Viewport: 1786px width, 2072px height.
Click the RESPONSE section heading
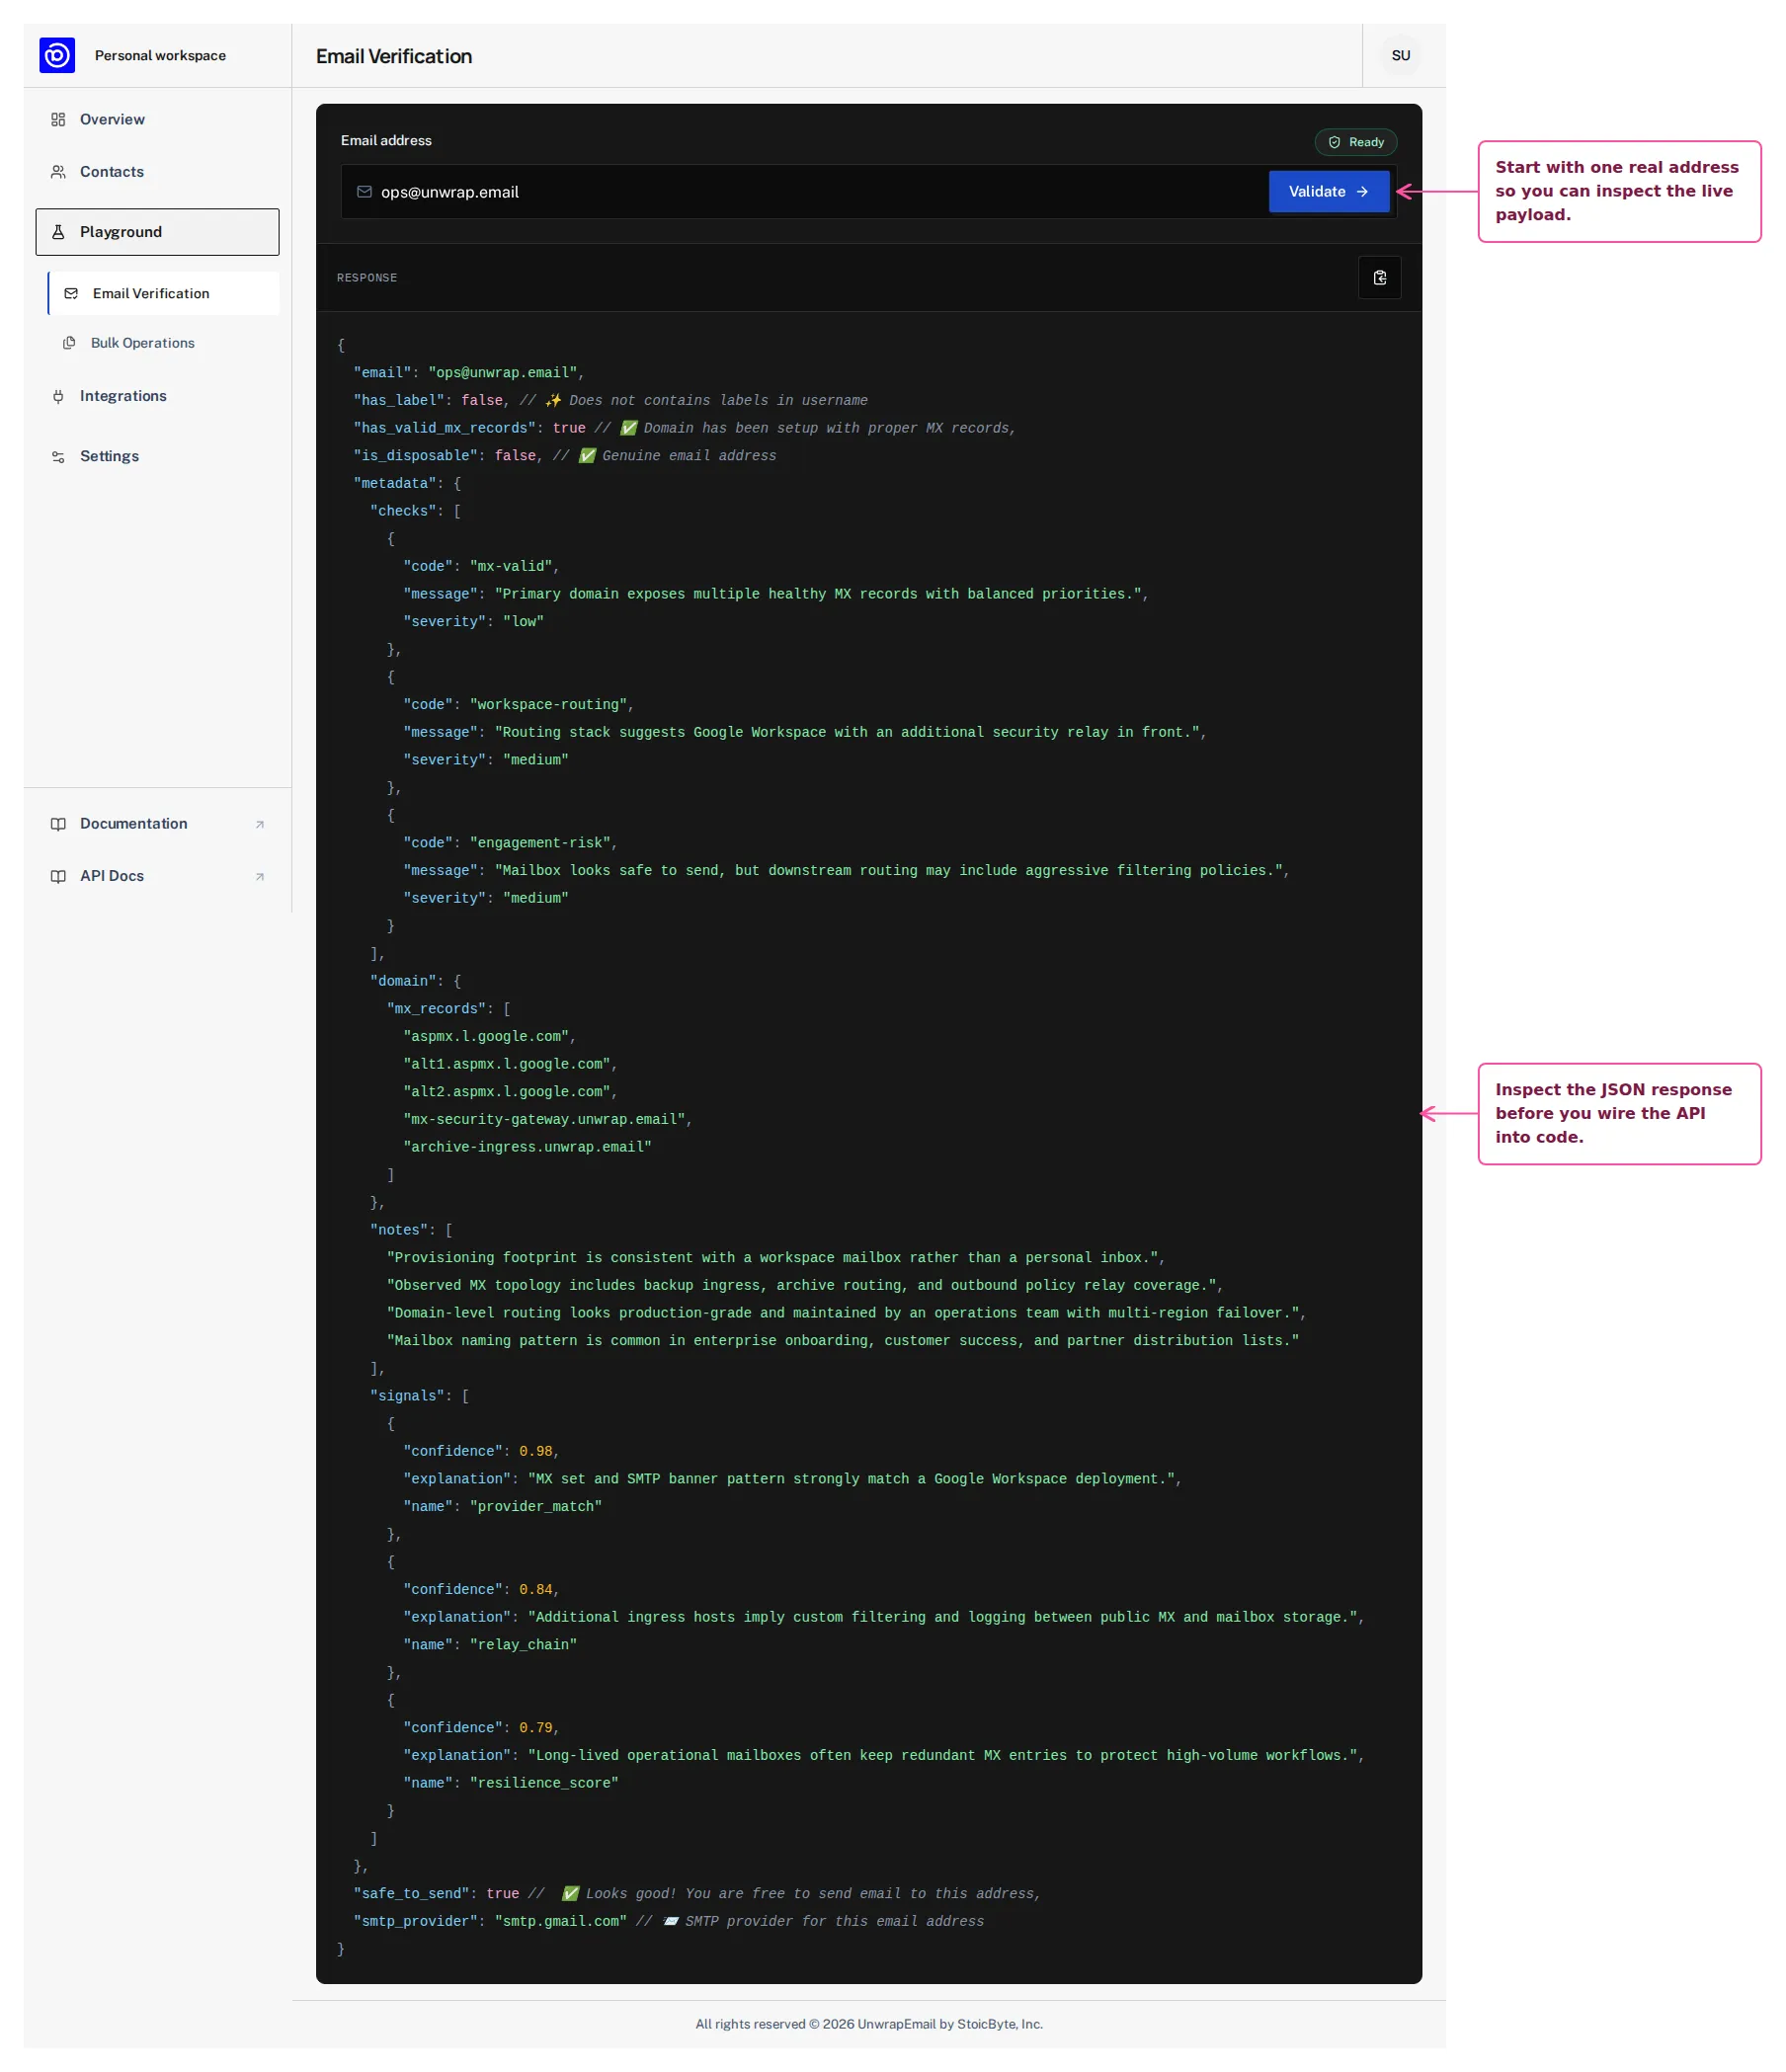coord(367,278)
